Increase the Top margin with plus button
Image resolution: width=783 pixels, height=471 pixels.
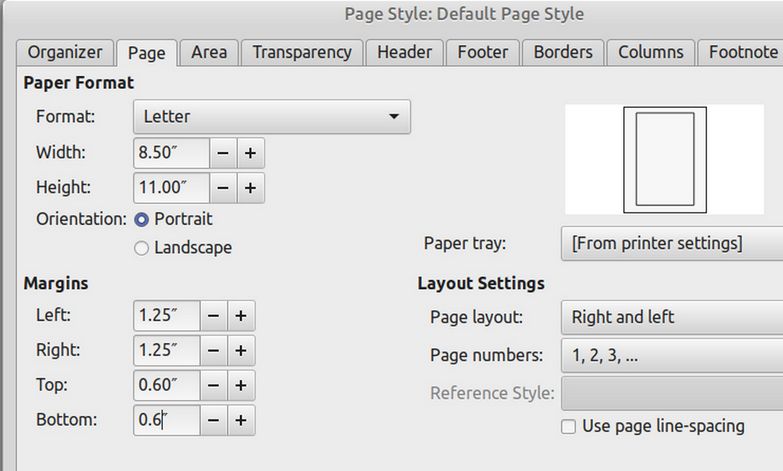(240, 385)
